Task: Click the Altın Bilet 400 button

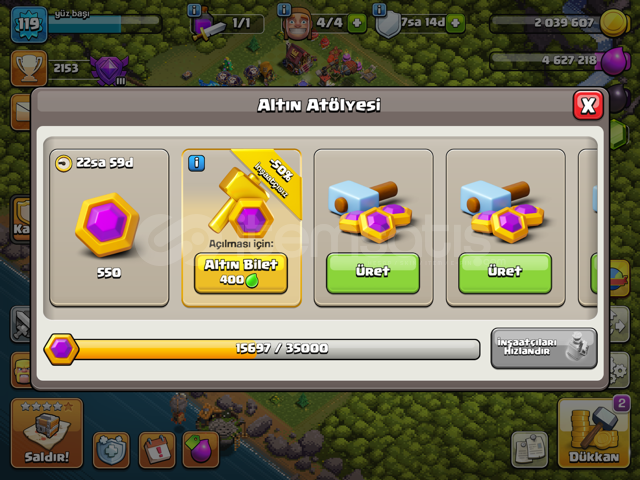Action: 241,273
